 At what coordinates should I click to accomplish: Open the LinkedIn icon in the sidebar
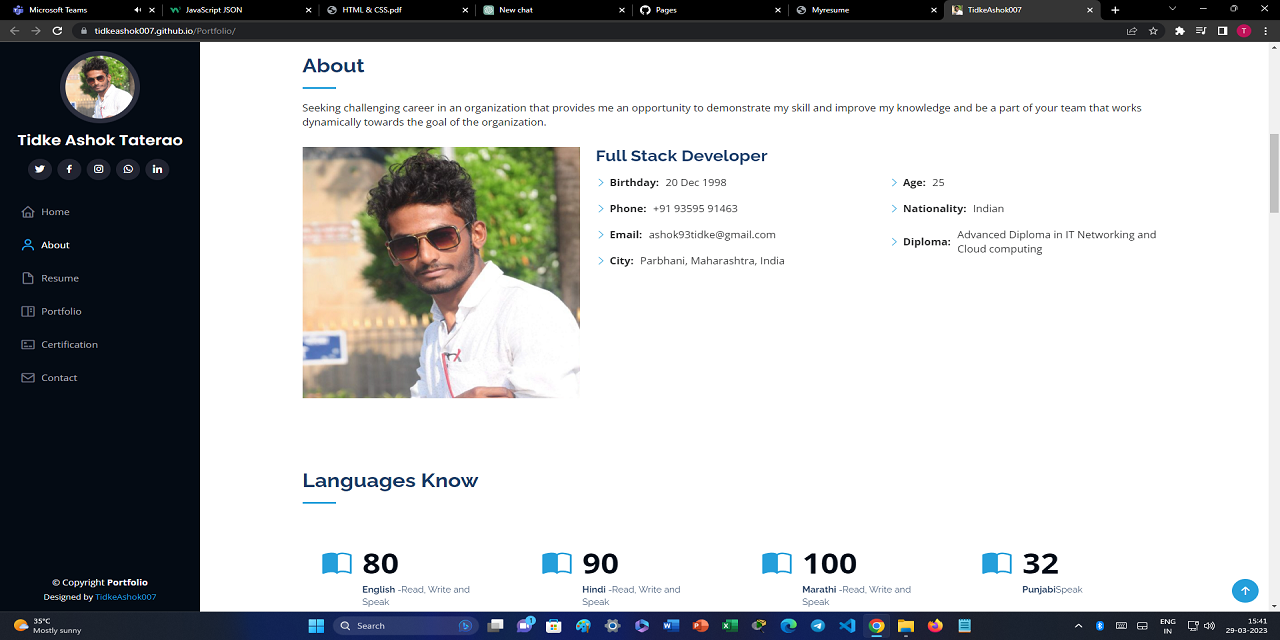pyautogui.click(x=157, y=168)
